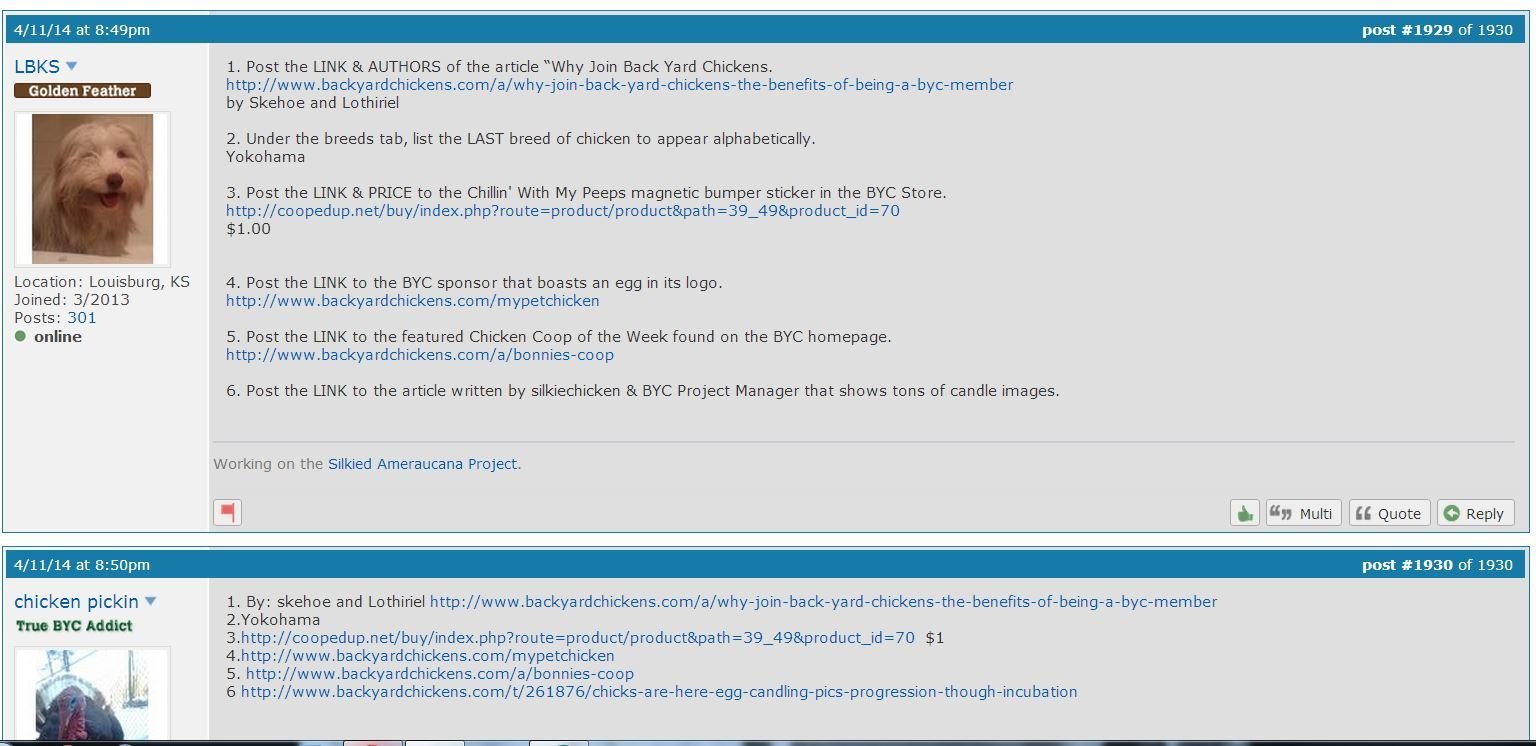
Task: View LBKS dog avatar picture
Action: coord(92,188)
